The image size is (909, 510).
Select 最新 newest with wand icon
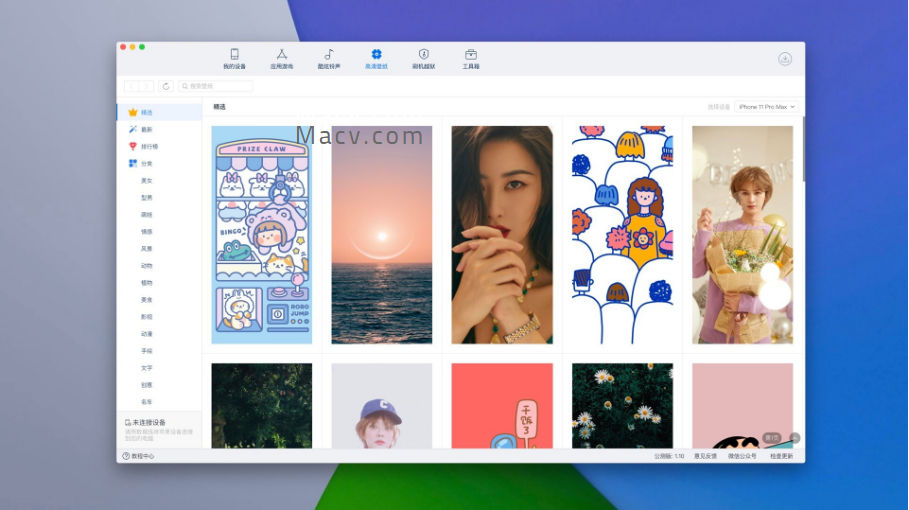159,129
